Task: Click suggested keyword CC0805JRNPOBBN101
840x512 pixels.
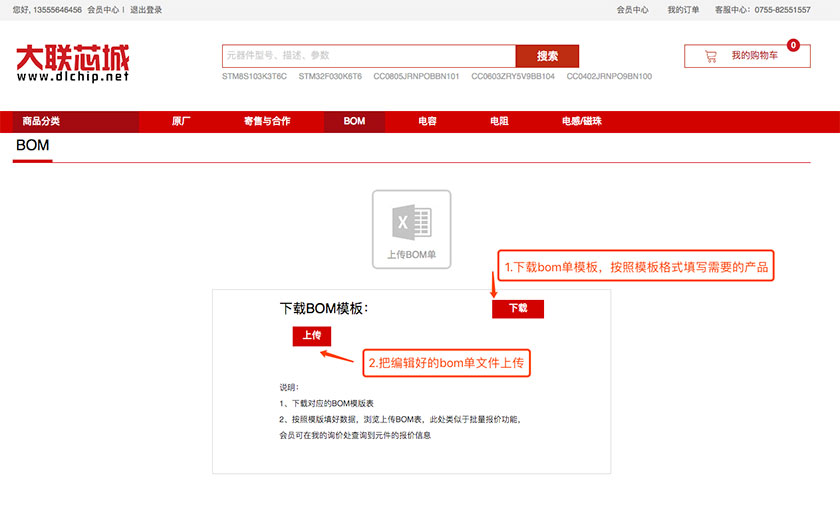Action: pos(416,76)
